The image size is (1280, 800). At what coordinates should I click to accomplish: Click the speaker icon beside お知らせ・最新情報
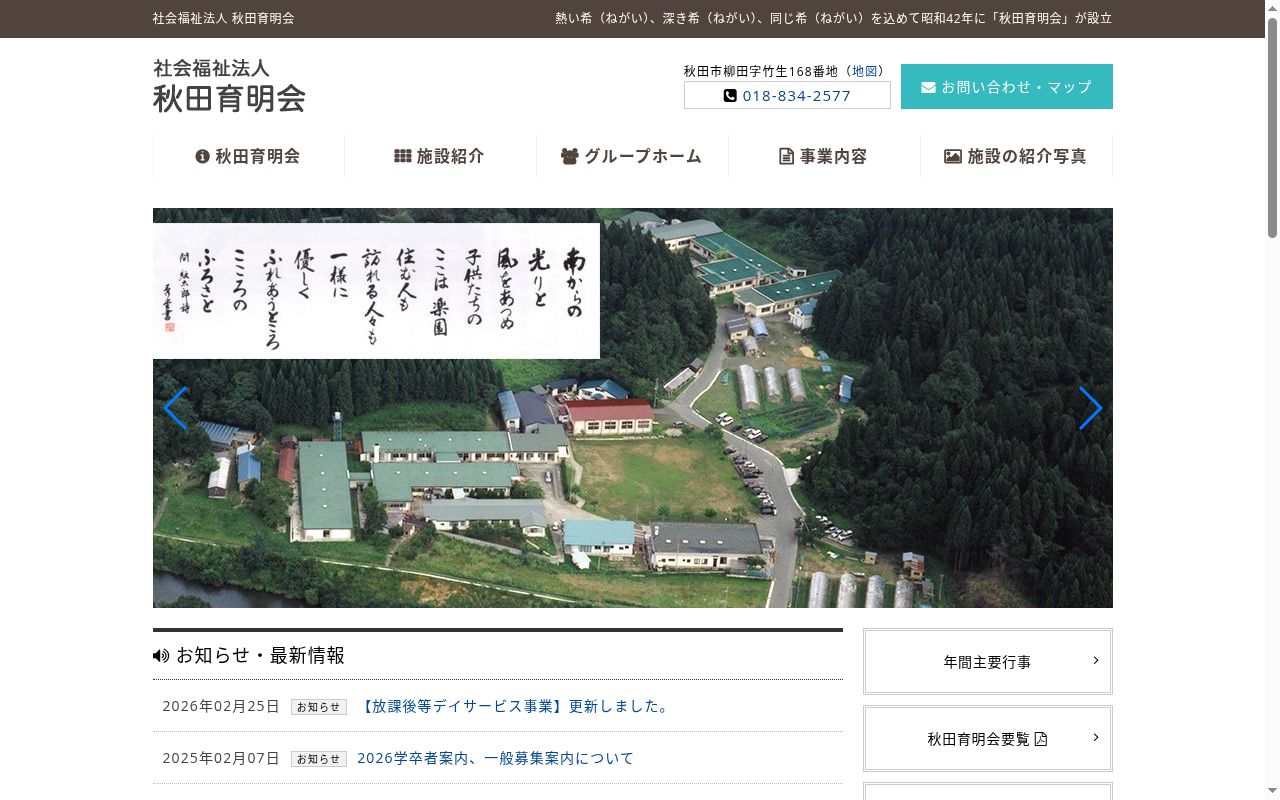tap(161, 656)
